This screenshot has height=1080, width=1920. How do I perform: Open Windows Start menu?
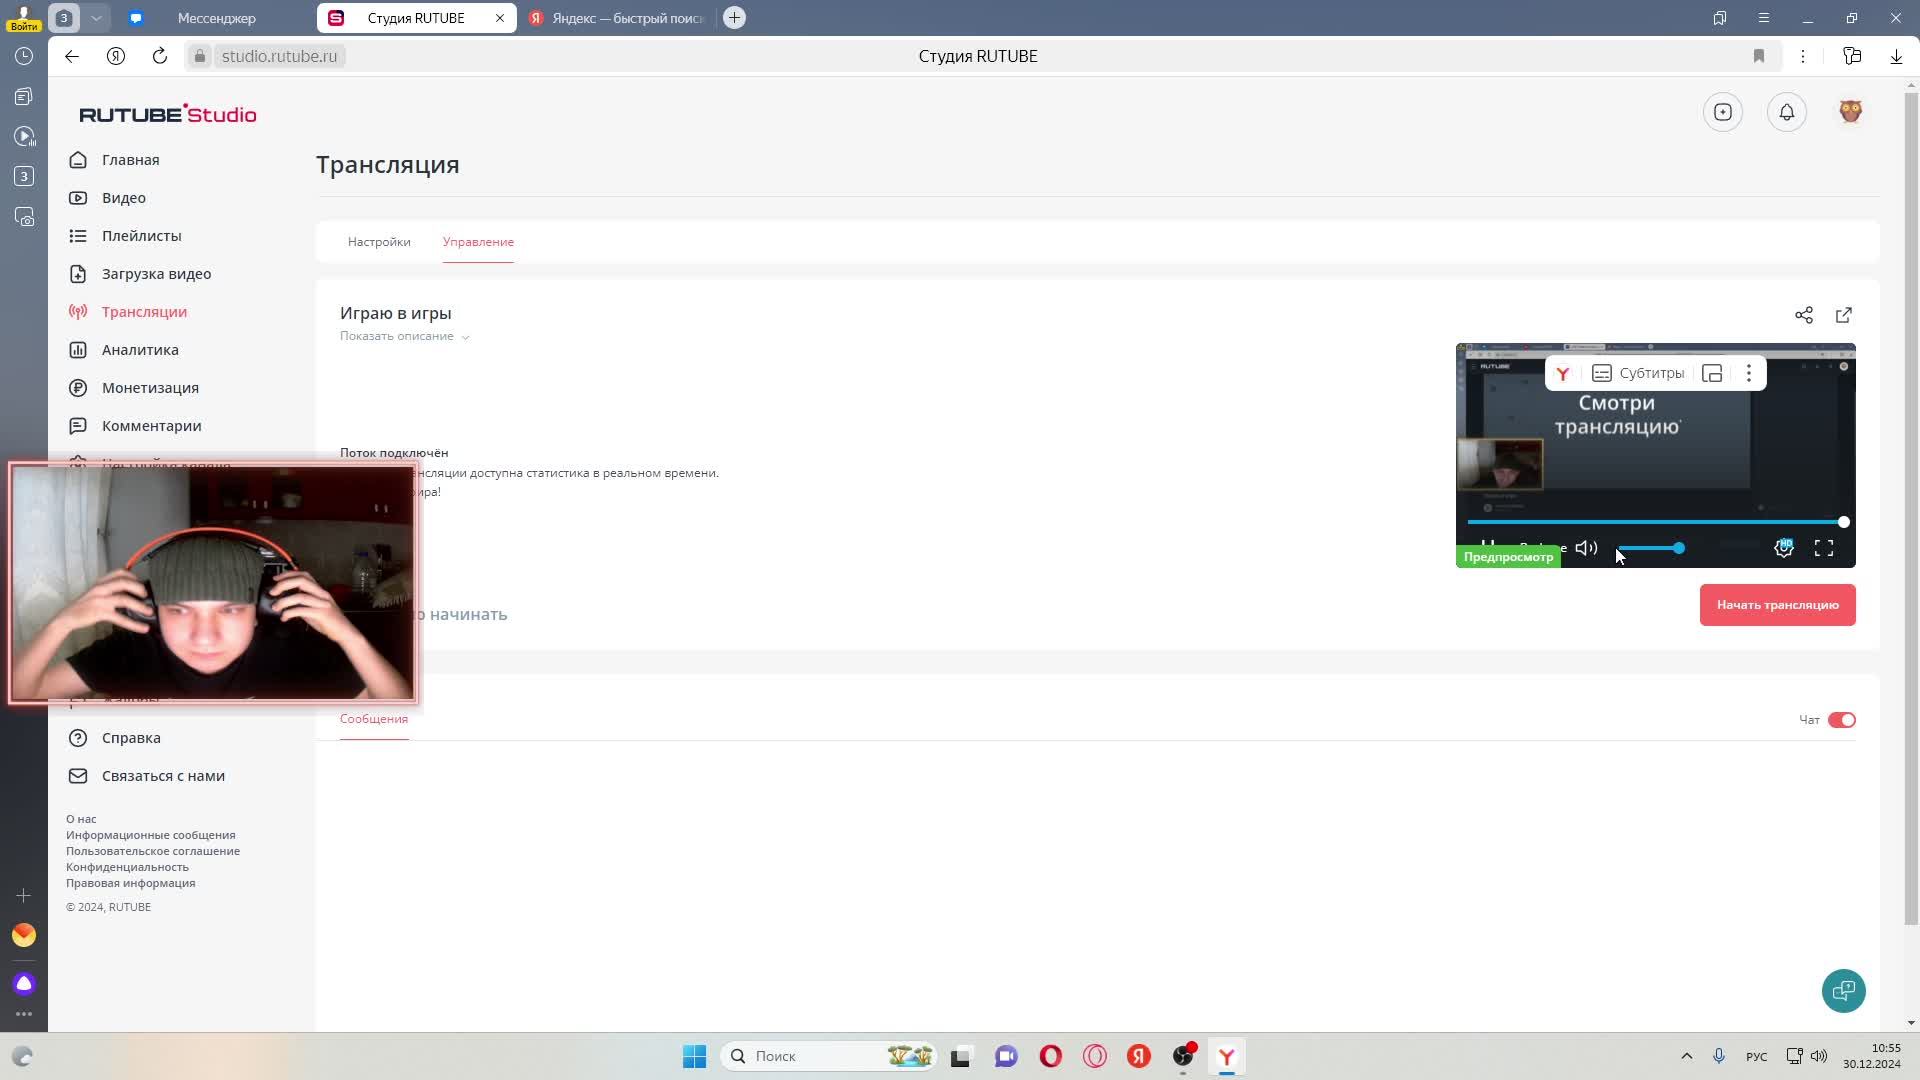(x=694, y=1056)
